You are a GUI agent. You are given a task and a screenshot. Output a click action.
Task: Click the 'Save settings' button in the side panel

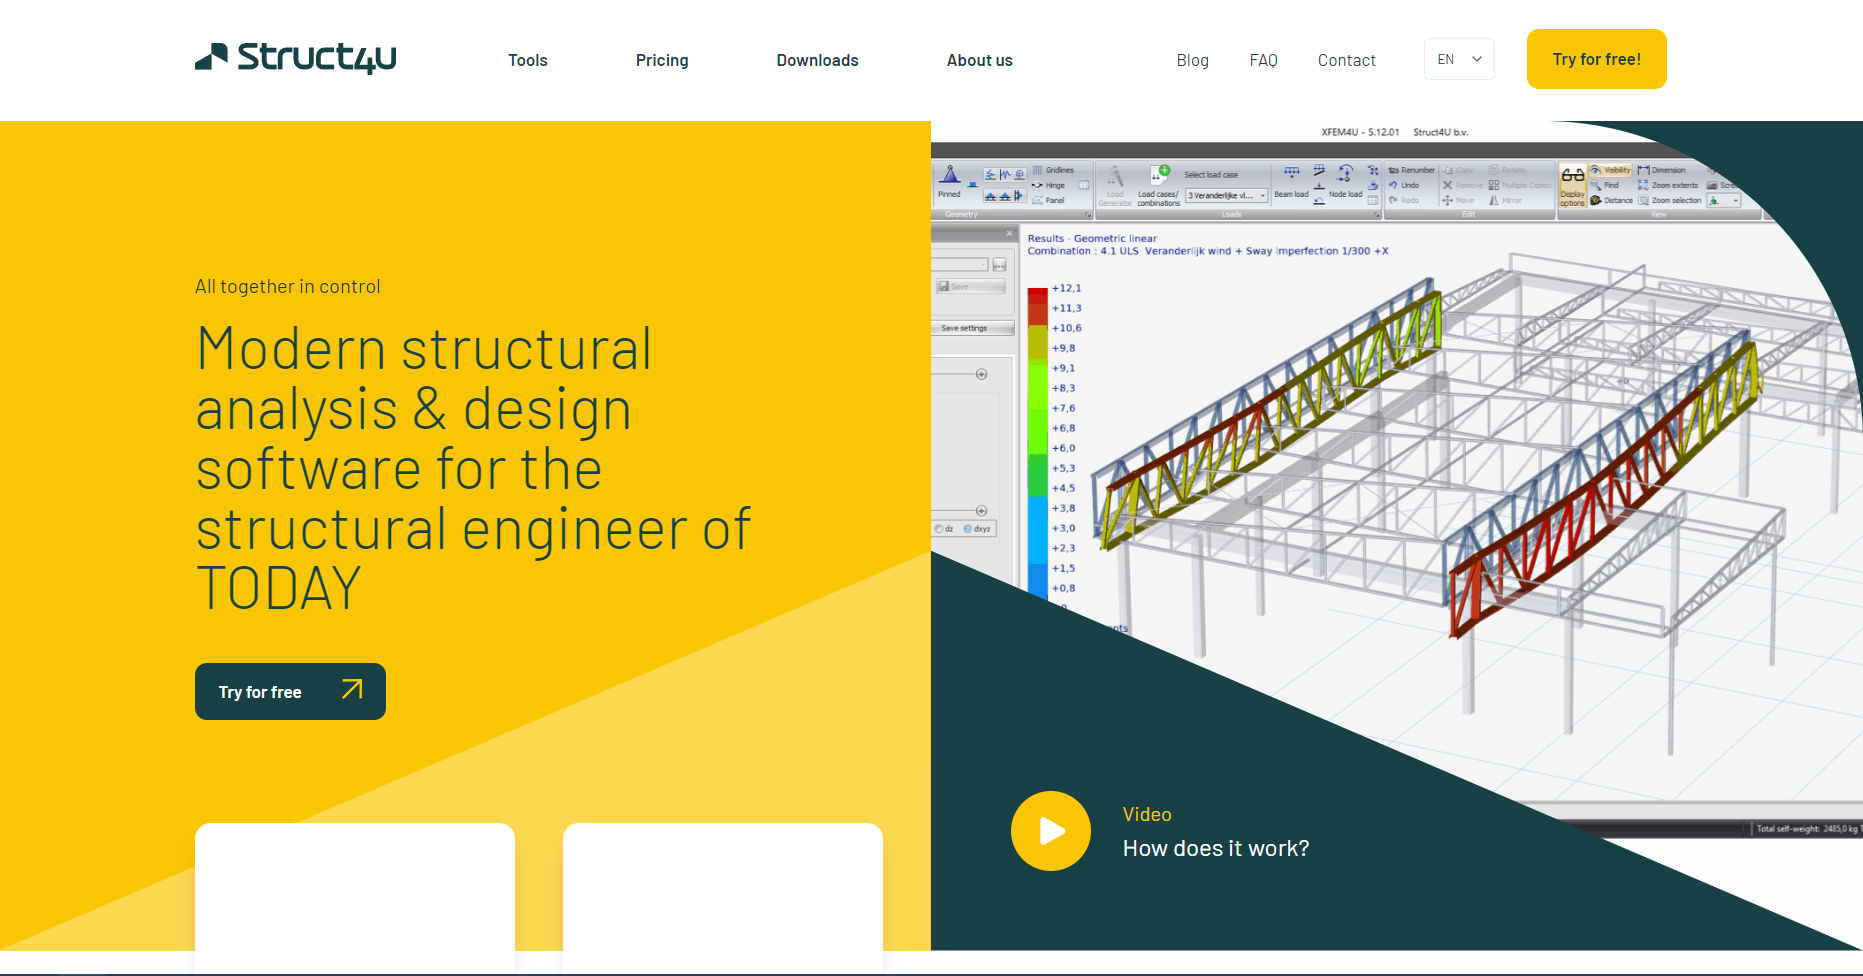pos(972,328)
